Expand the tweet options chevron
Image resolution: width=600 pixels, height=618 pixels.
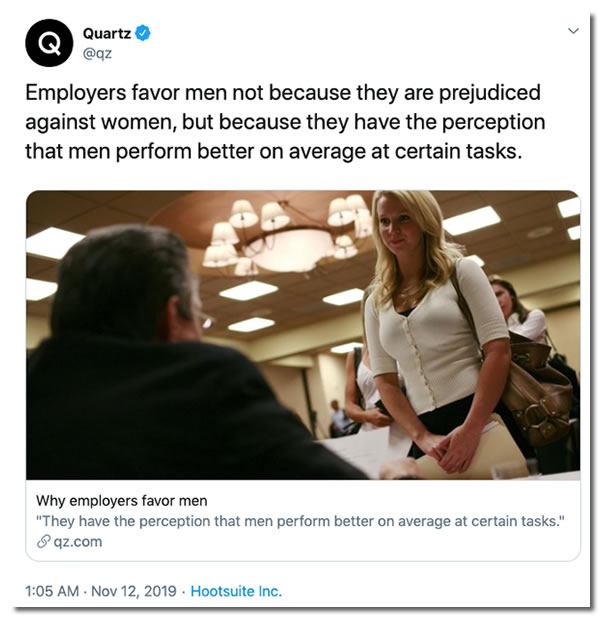(573, 32)
